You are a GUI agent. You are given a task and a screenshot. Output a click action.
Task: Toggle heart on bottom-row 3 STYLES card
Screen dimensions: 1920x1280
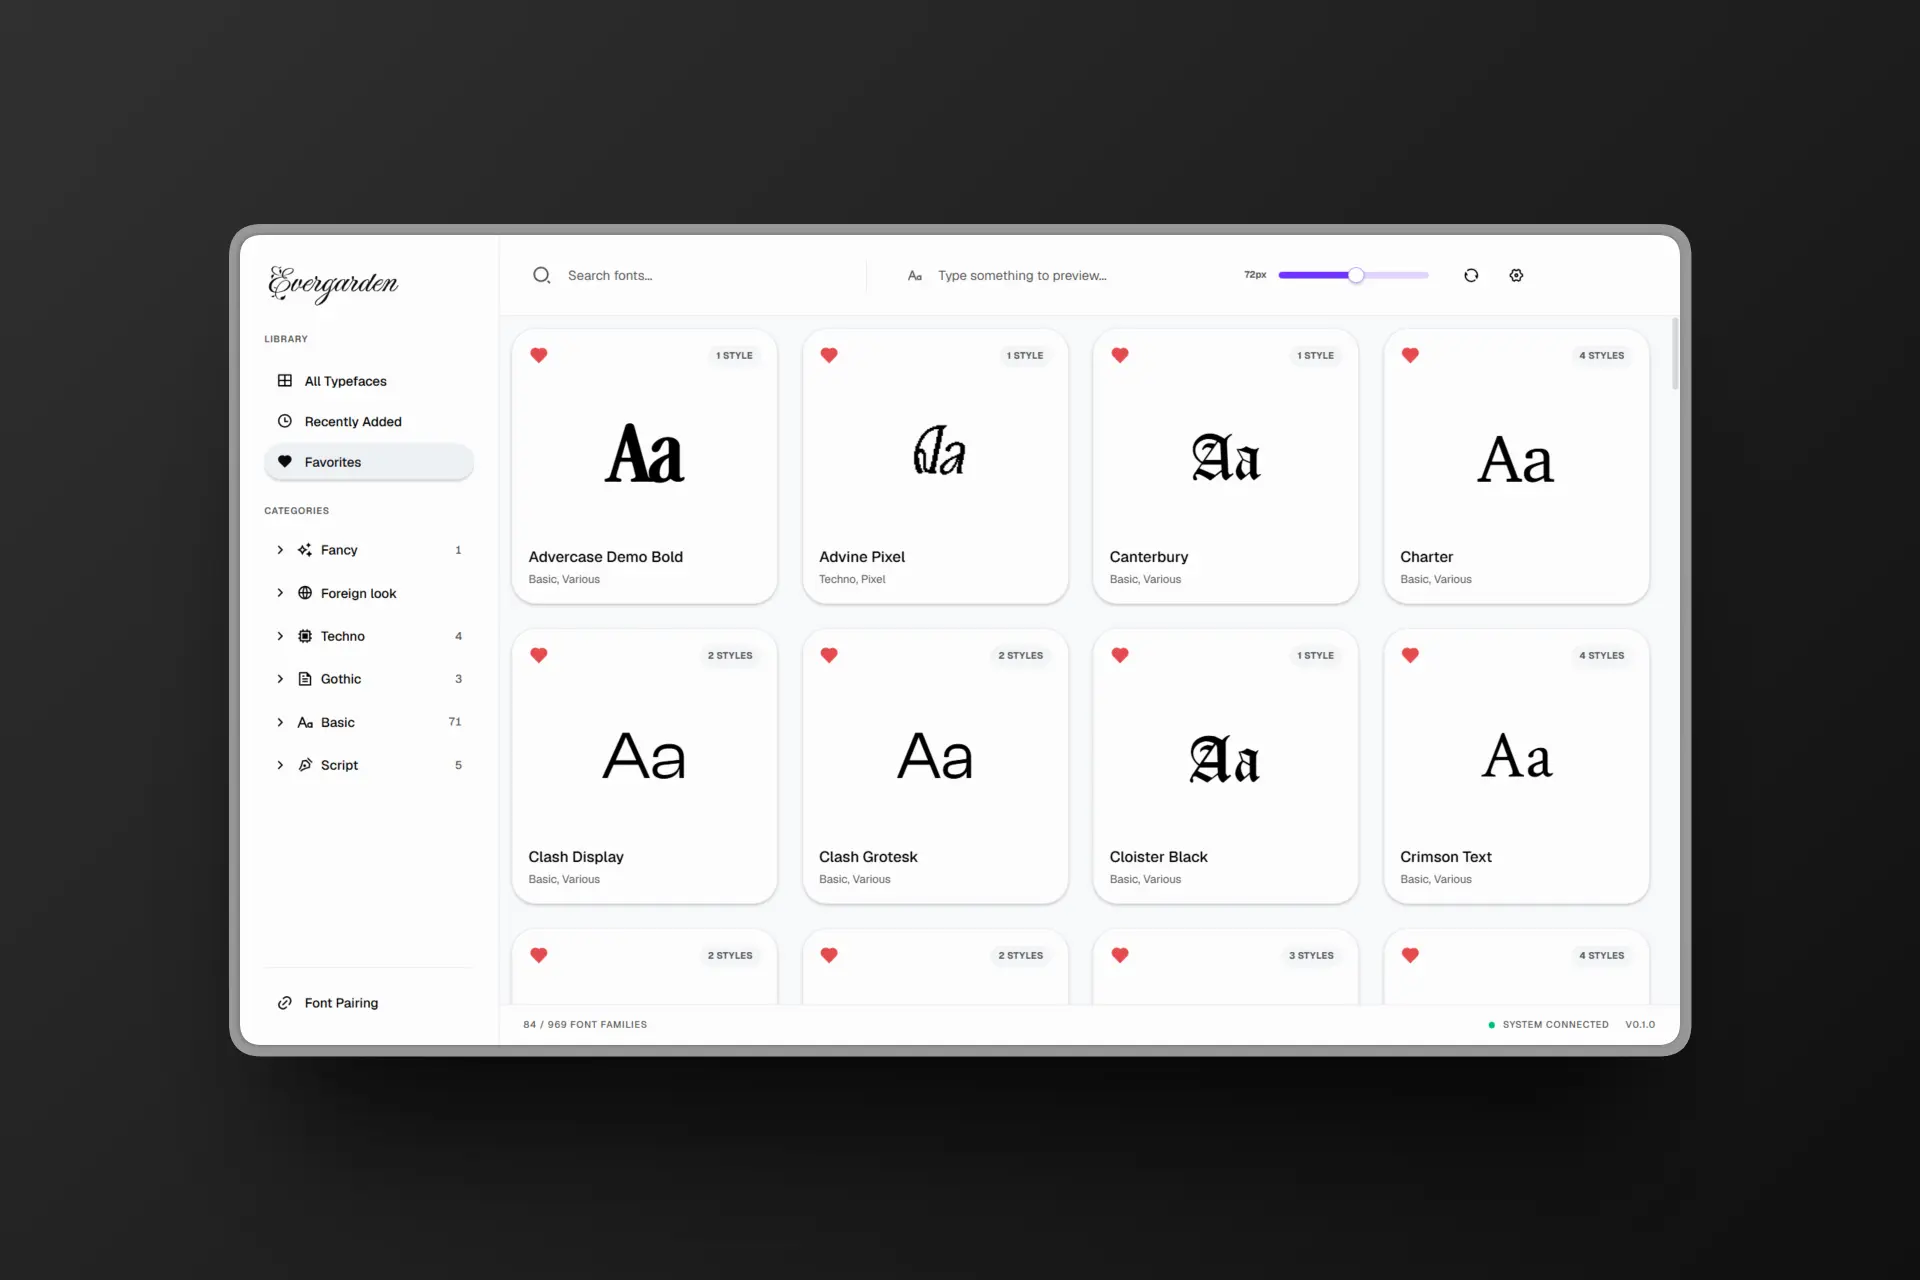pyautogui.click(x=1120, y=955)
